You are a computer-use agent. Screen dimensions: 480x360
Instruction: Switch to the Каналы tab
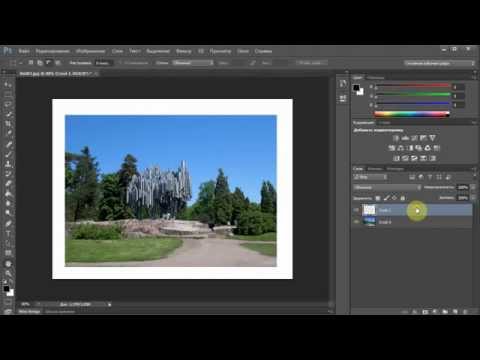click(374, 169)
